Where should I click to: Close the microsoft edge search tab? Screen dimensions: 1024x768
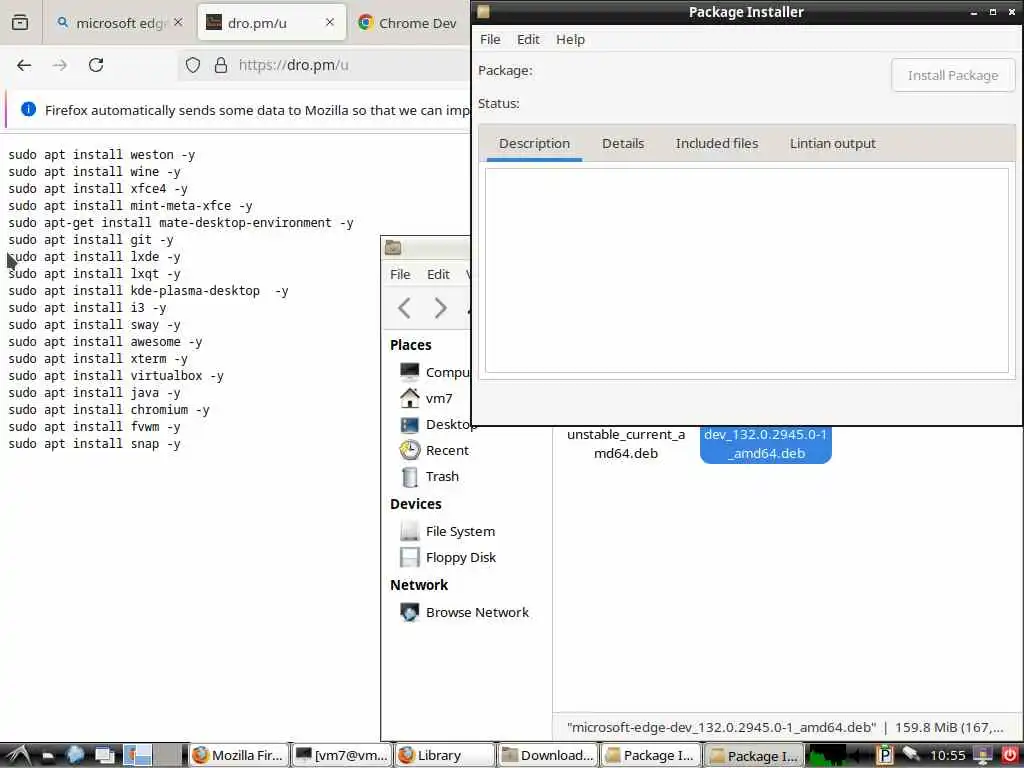pyautogui.click(x=178, y=22)
